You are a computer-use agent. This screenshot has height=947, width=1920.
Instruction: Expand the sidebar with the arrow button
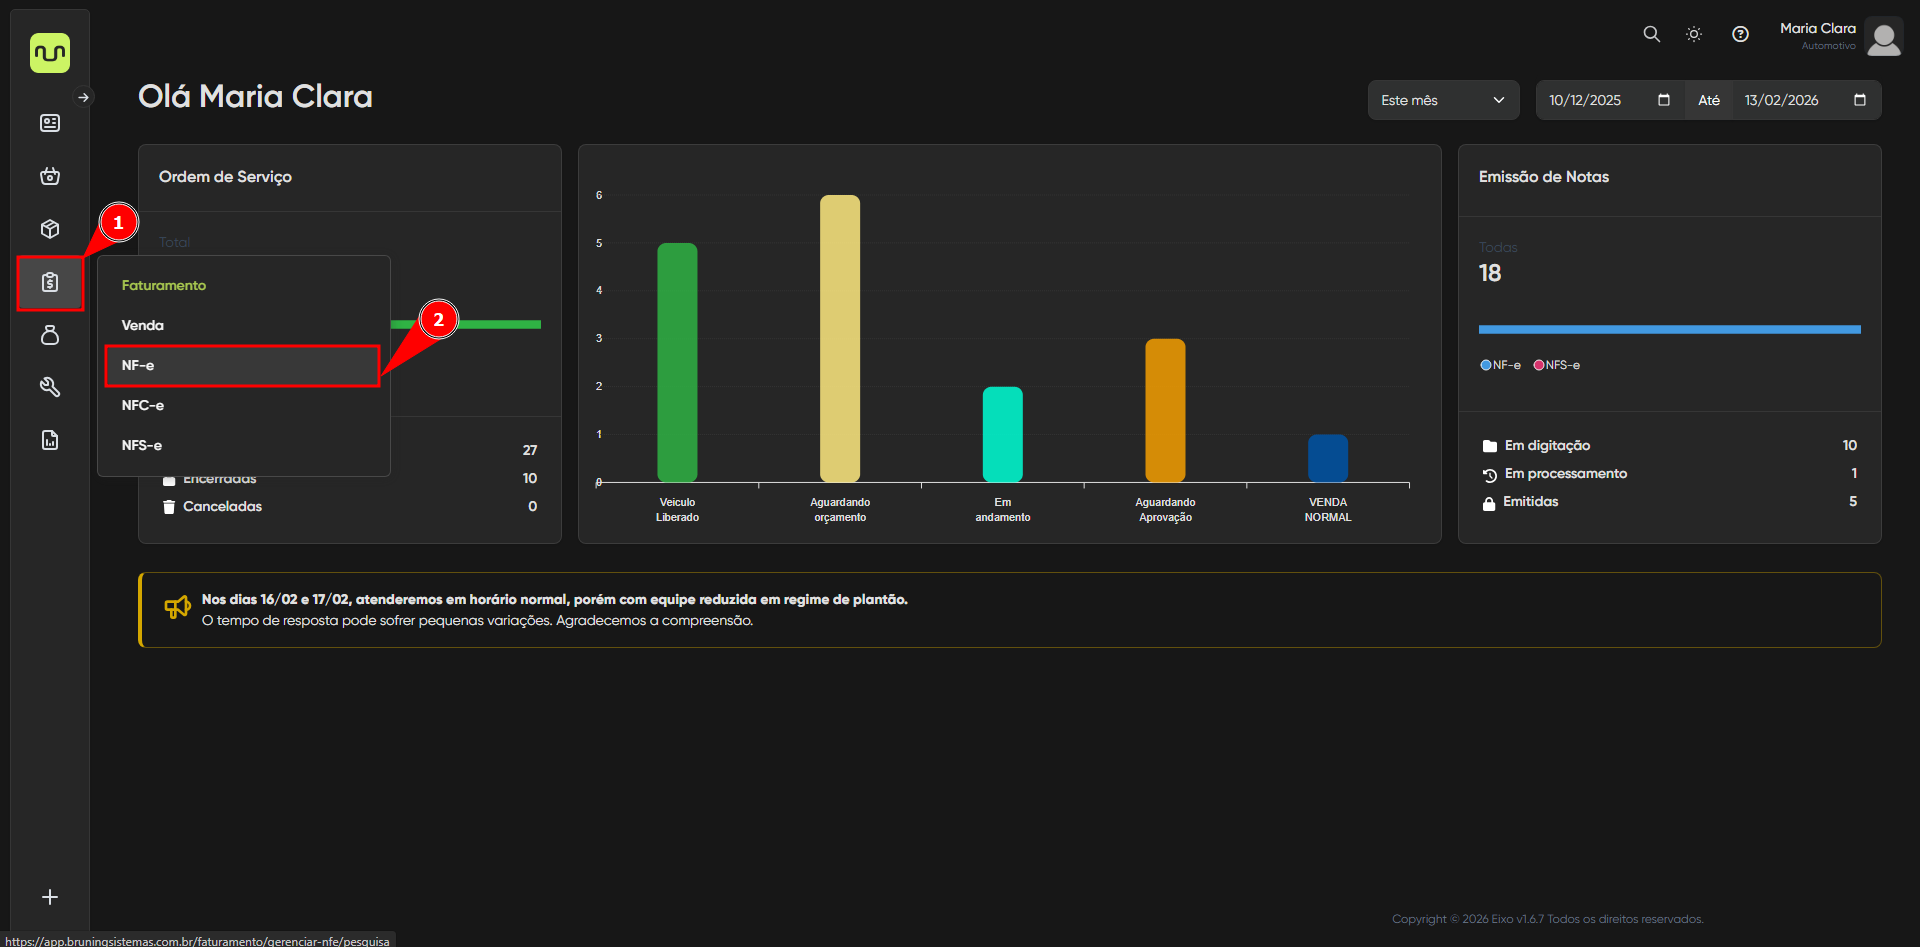pos(84,97)
